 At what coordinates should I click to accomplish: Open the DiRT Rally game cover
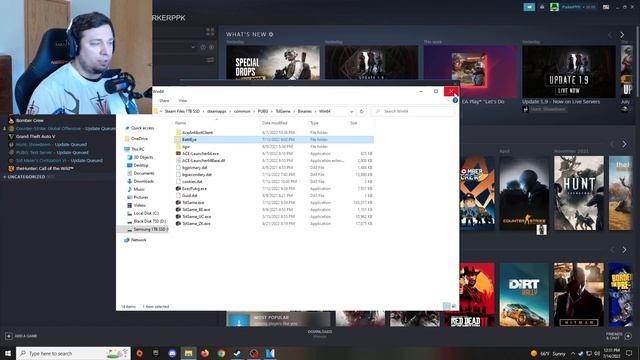click(x=524, y=294)
